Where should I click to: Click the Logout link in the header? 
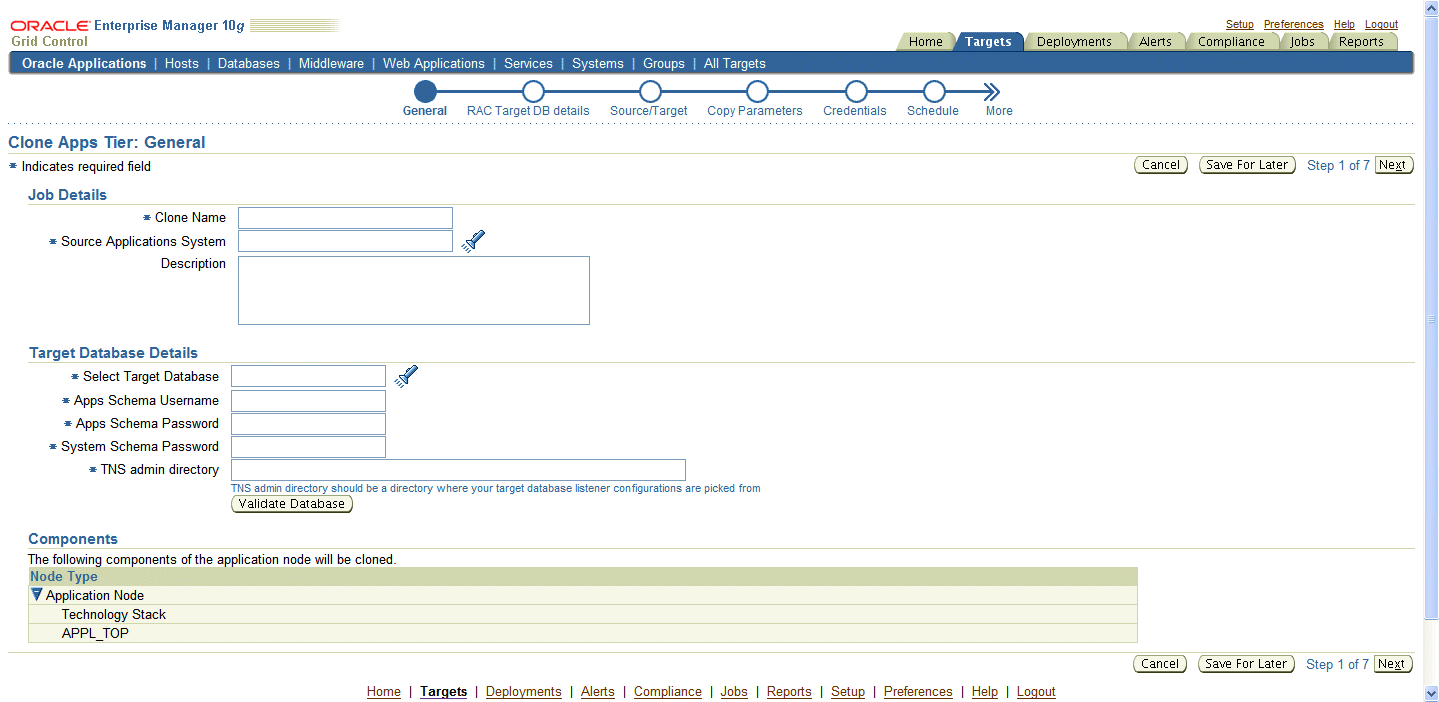click(x=1382, y=24)
